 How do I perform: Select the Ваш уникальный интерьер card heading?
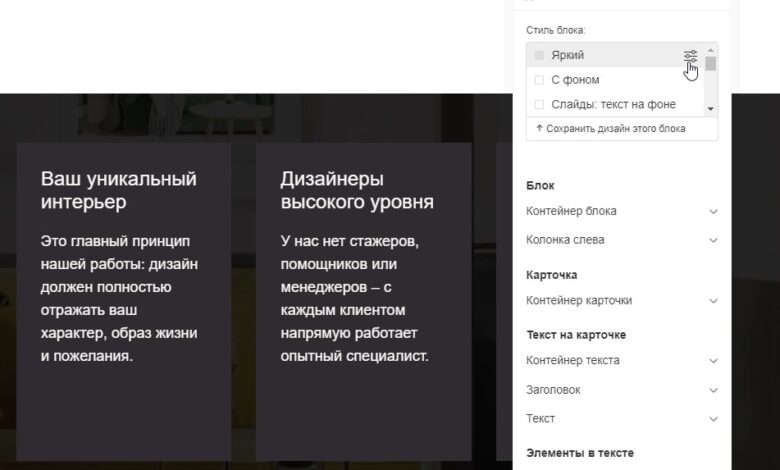[118, 190]
